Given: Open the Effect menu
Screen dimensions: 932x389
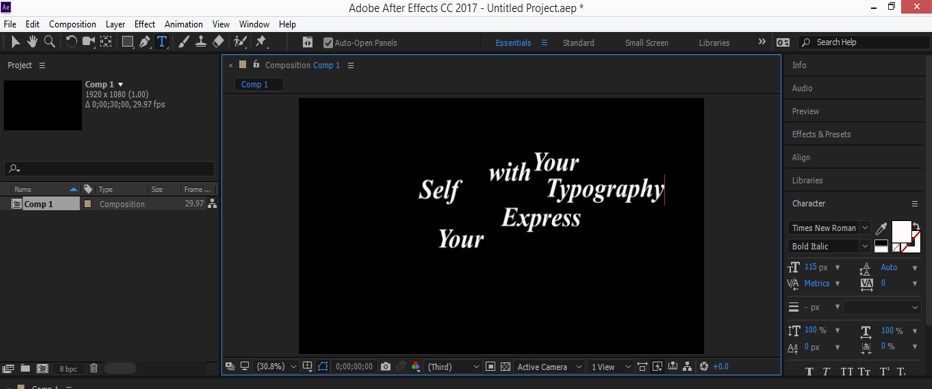Looking at the screenshot, I should [144, 24].
